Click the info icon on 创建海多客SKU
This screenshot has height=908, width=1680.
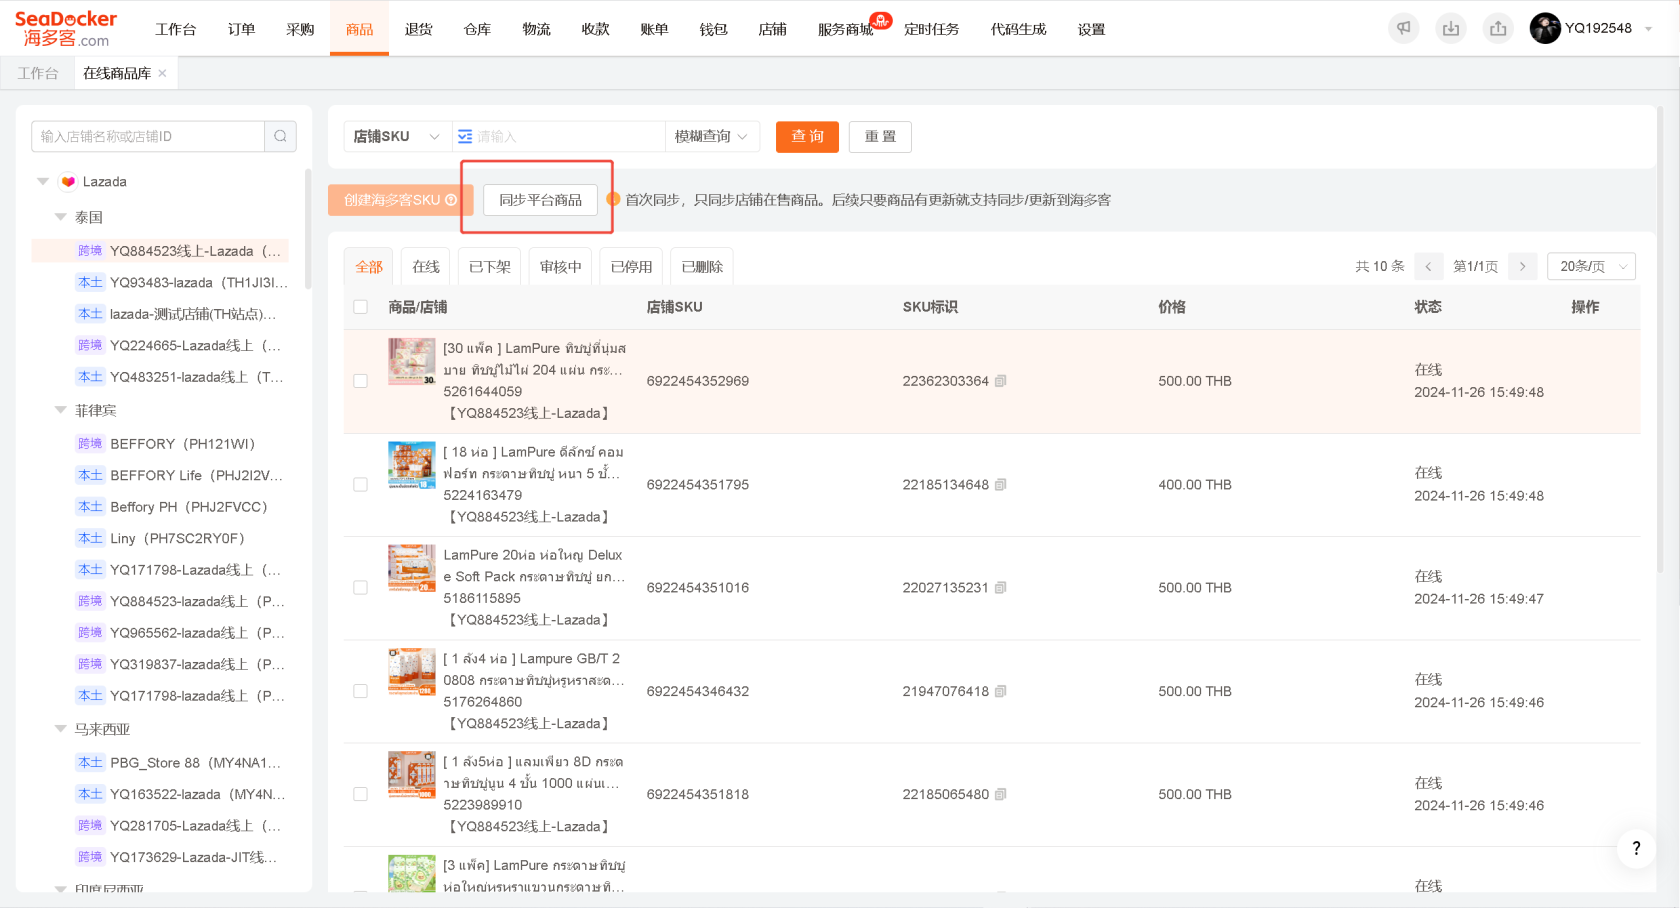point(451,200)
